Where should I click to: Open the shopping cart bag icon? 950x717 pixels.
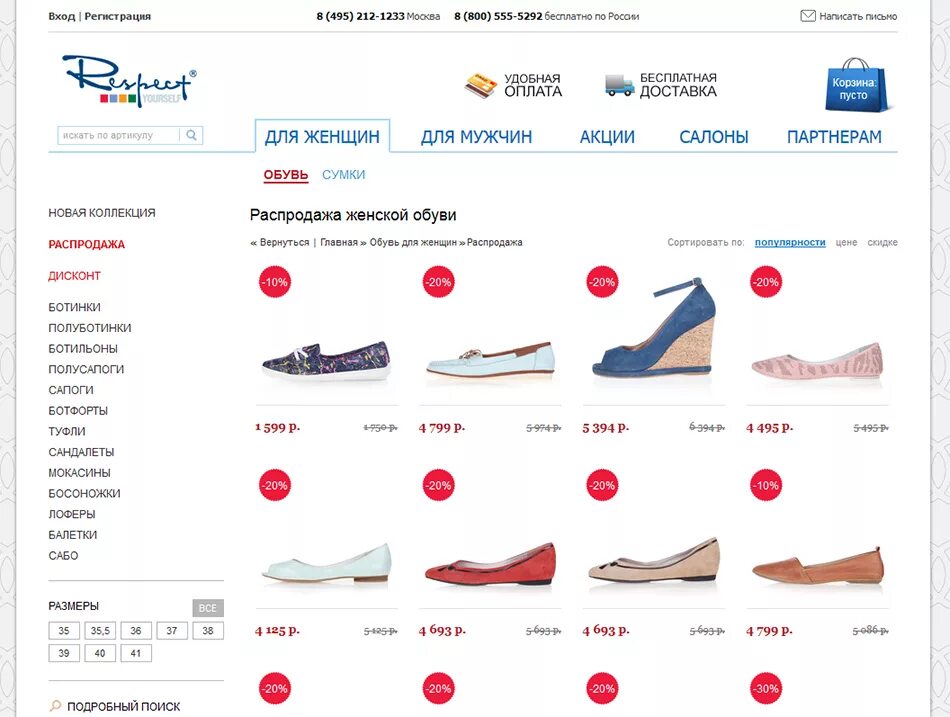click(x=857, y=85)
